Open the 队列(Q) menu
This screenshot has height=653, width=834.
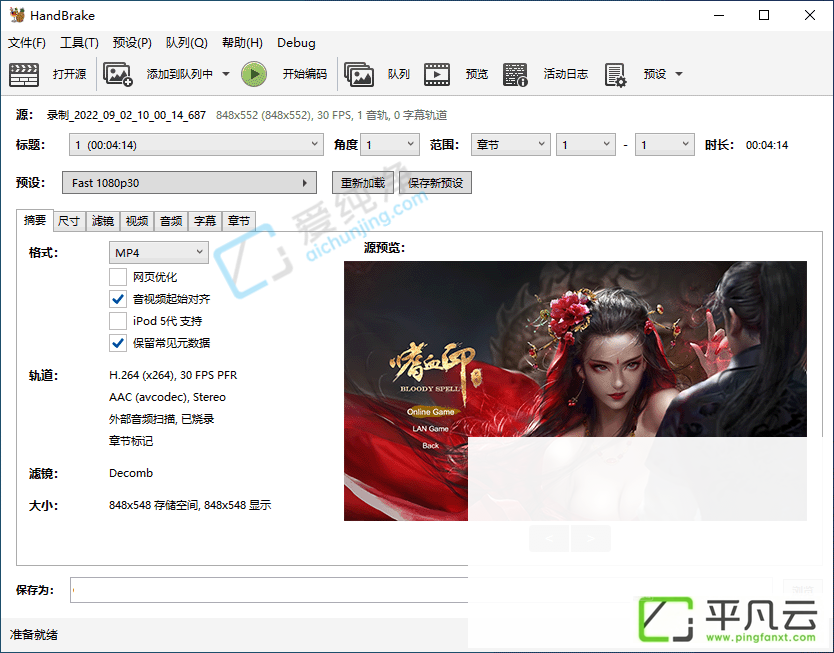(187, 43)
